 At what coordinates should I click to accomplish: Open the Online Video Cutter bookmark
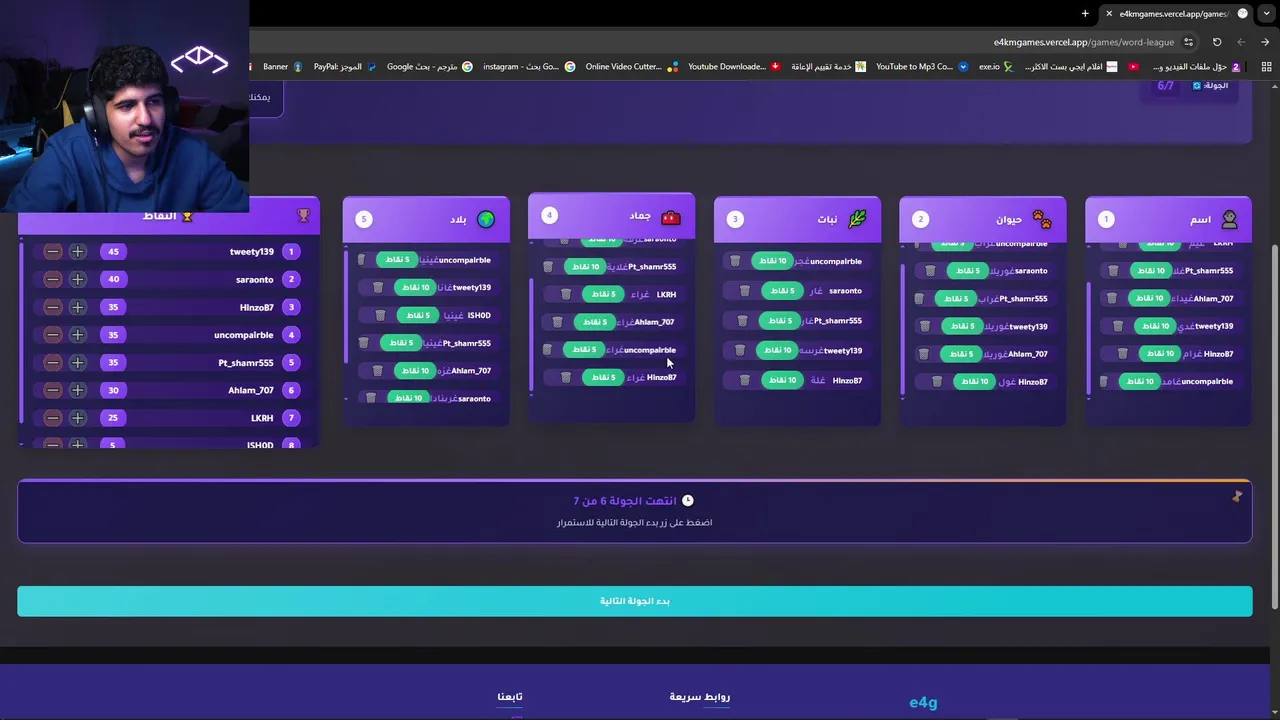[x=631, y=67]
